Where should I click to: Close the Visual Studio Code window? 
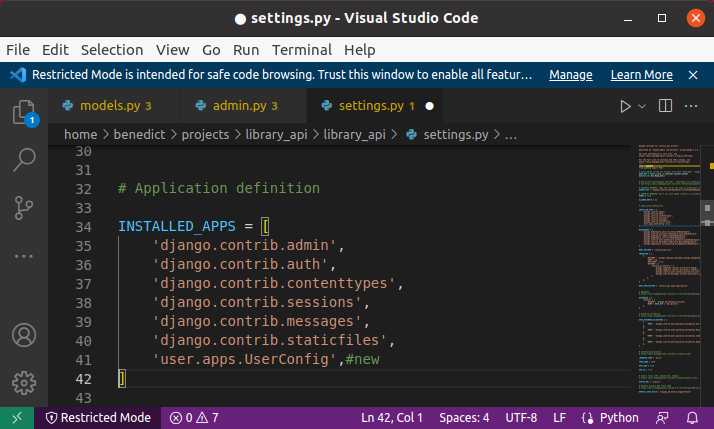[695, 18]
